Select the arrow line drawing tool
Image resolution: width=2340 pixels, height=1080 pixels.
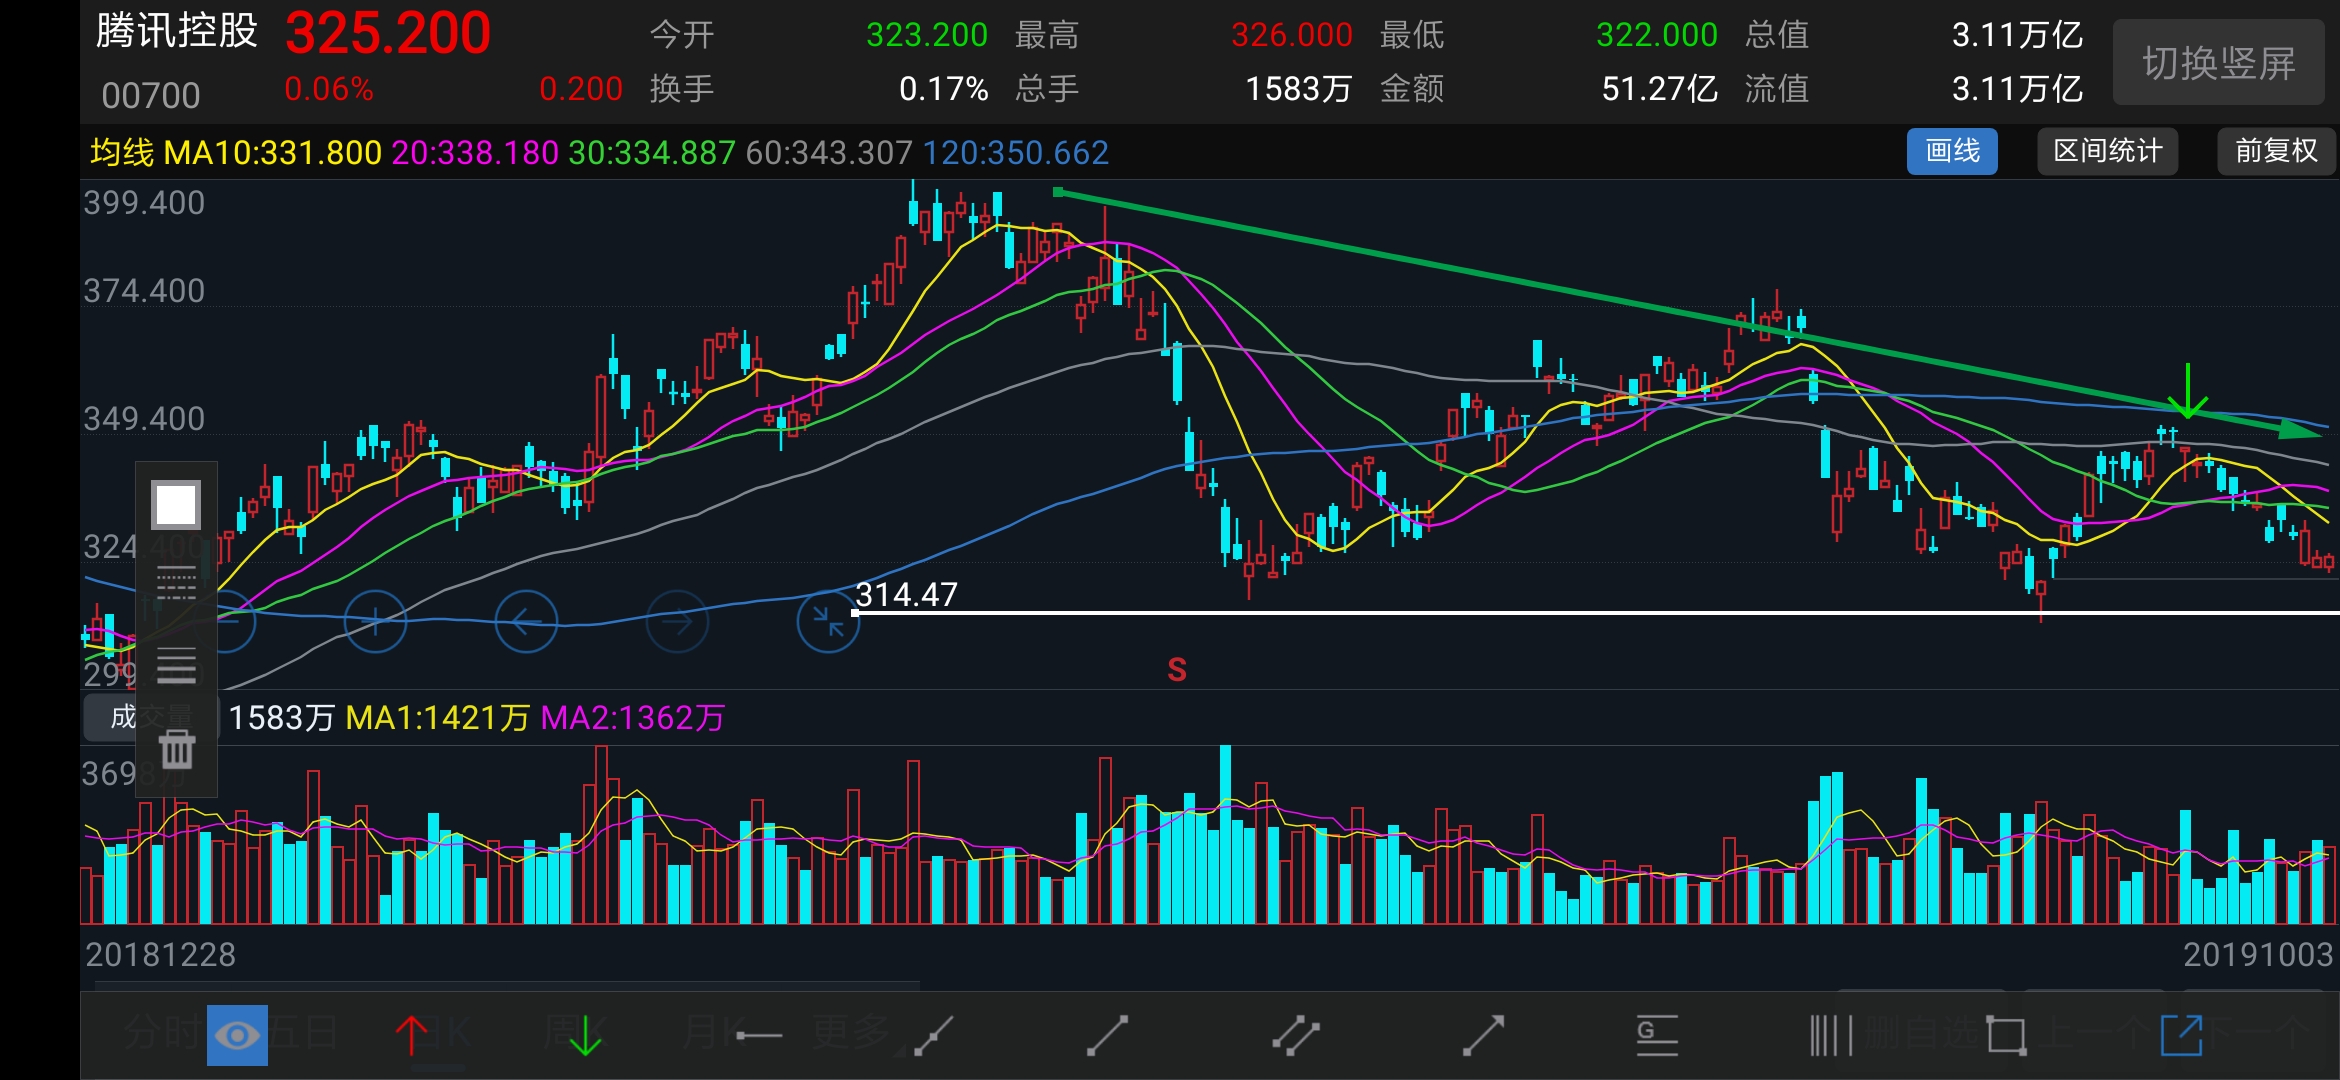pos(1483,1035)
